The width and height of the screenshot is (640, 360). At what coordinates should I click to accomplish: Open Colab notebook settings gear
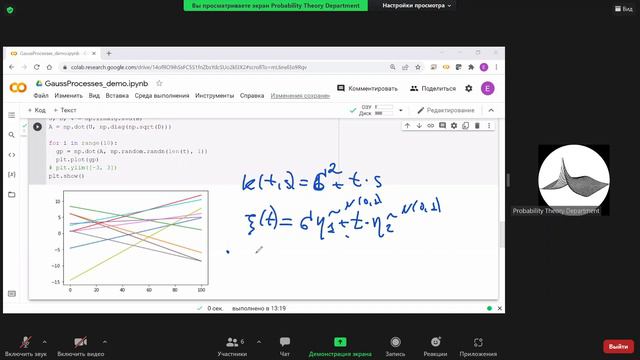[469, 88]
